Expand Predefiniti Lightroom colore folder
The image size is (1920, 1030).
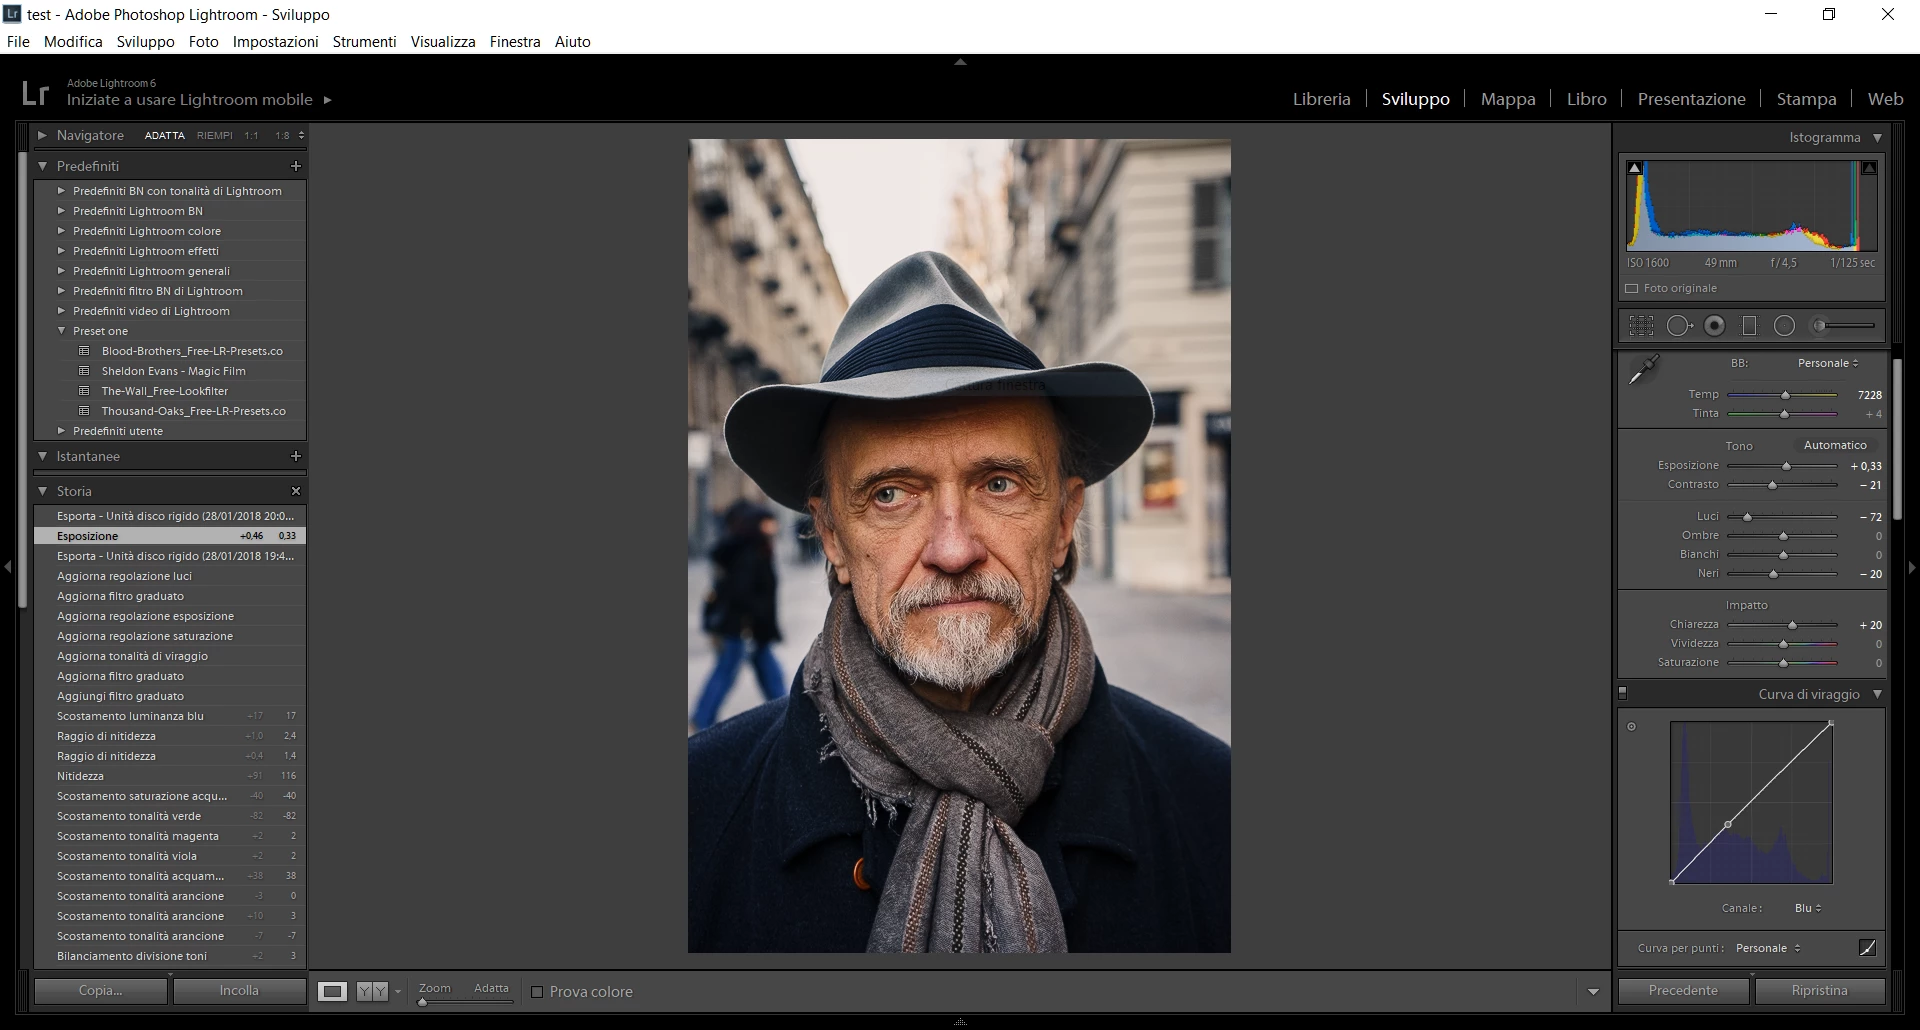pos(61,231)
